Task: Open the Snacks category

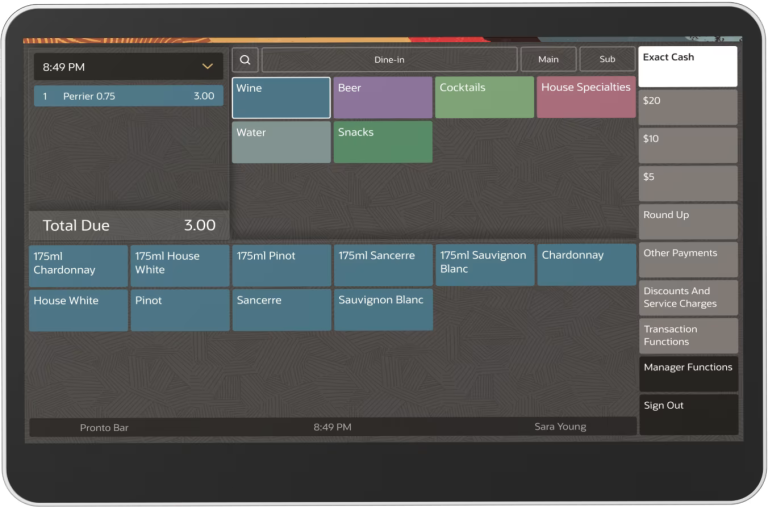Action: [383, 142]
